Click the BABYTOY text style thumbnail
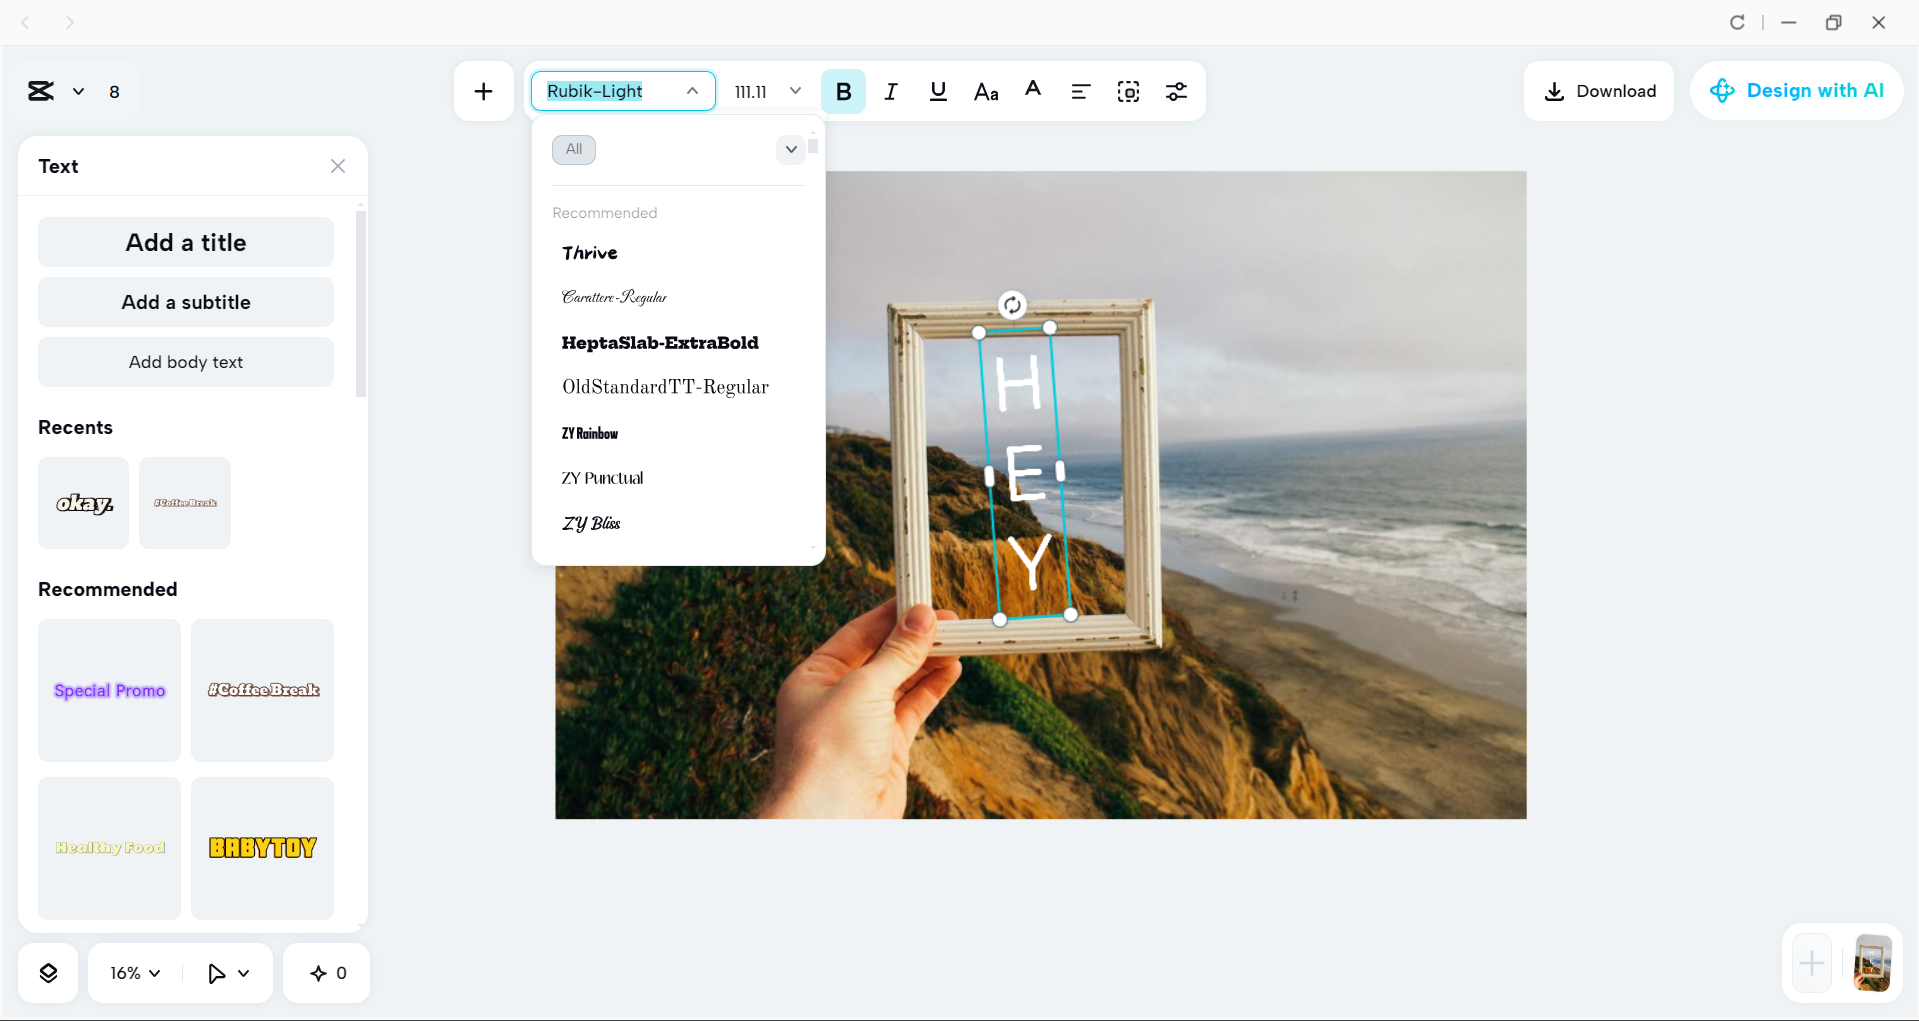Image resolution: width=1919 pixels, height=1021 pixels. [262, 848]
